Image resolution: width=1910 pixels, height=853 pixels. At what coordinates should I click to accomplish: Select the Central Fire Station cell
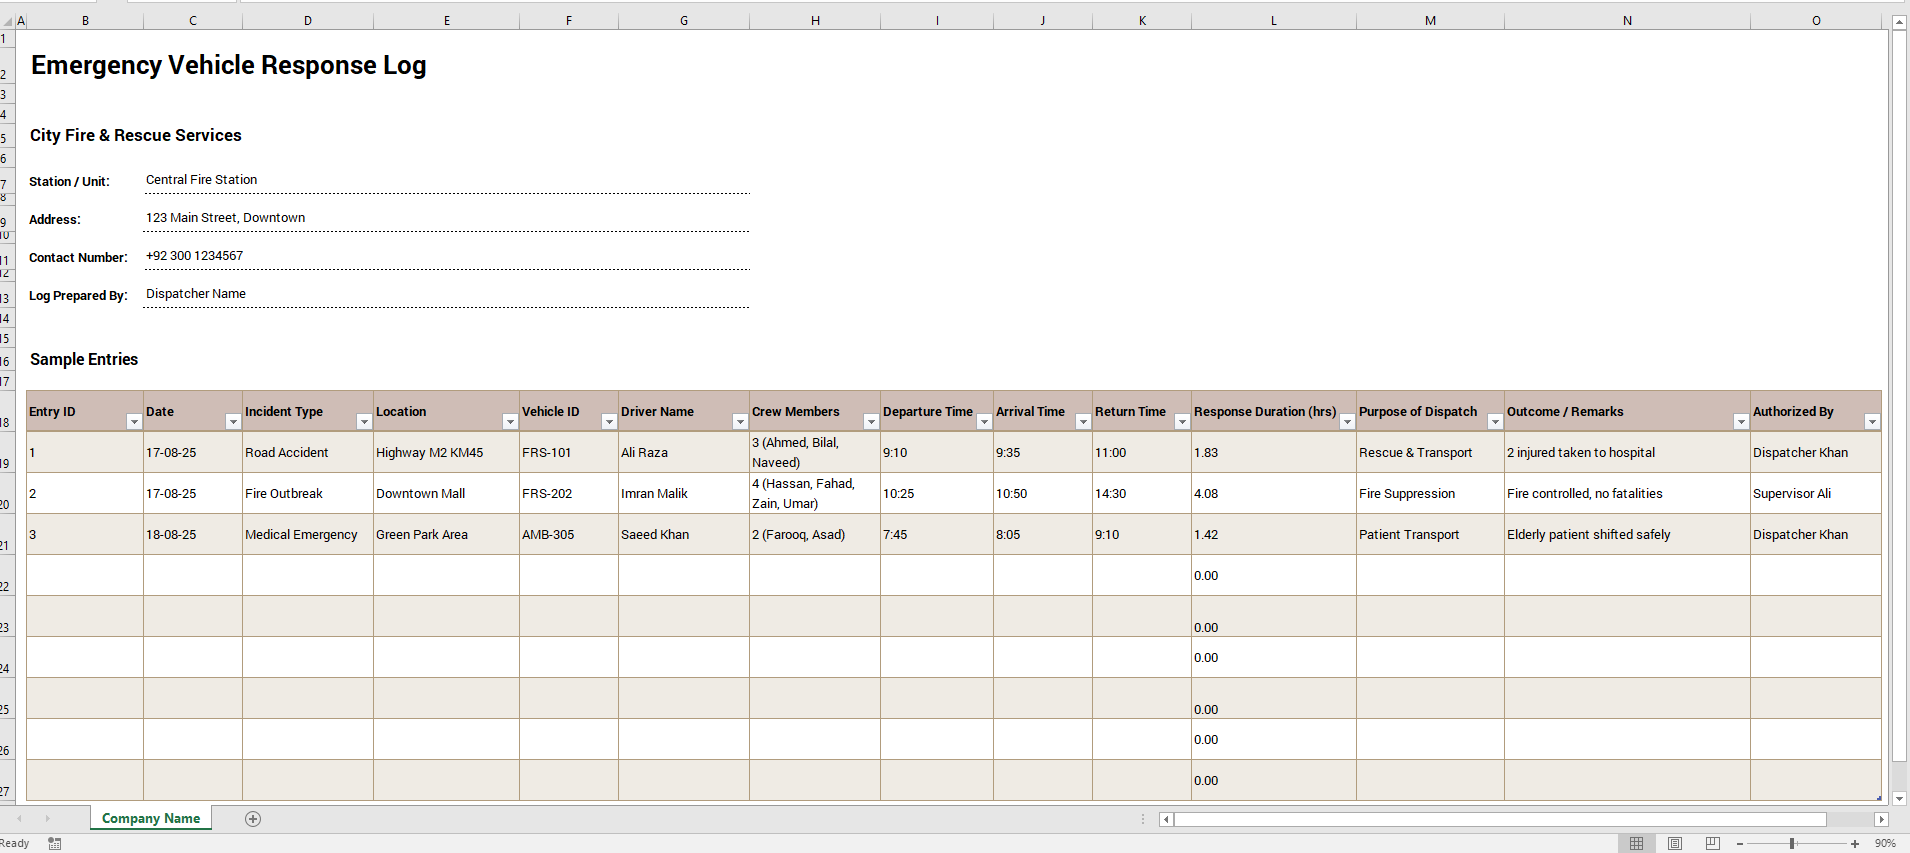447,180
